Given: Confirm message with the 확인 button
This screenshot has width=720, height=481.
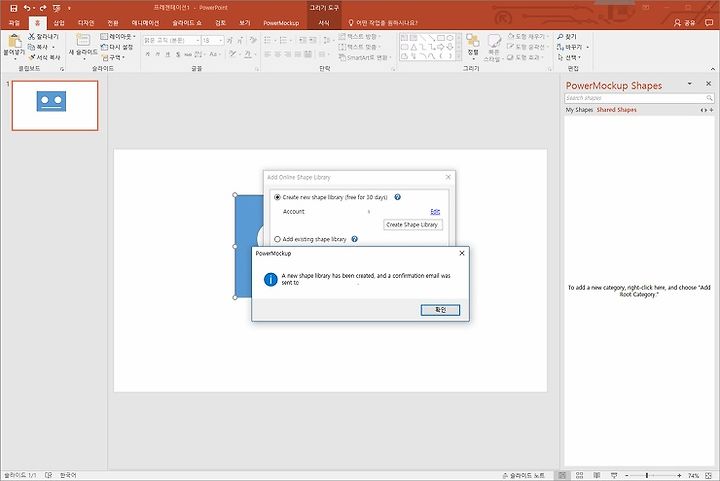Looking at the screenshot, I should pyautogui.click(x=440, y=310).
